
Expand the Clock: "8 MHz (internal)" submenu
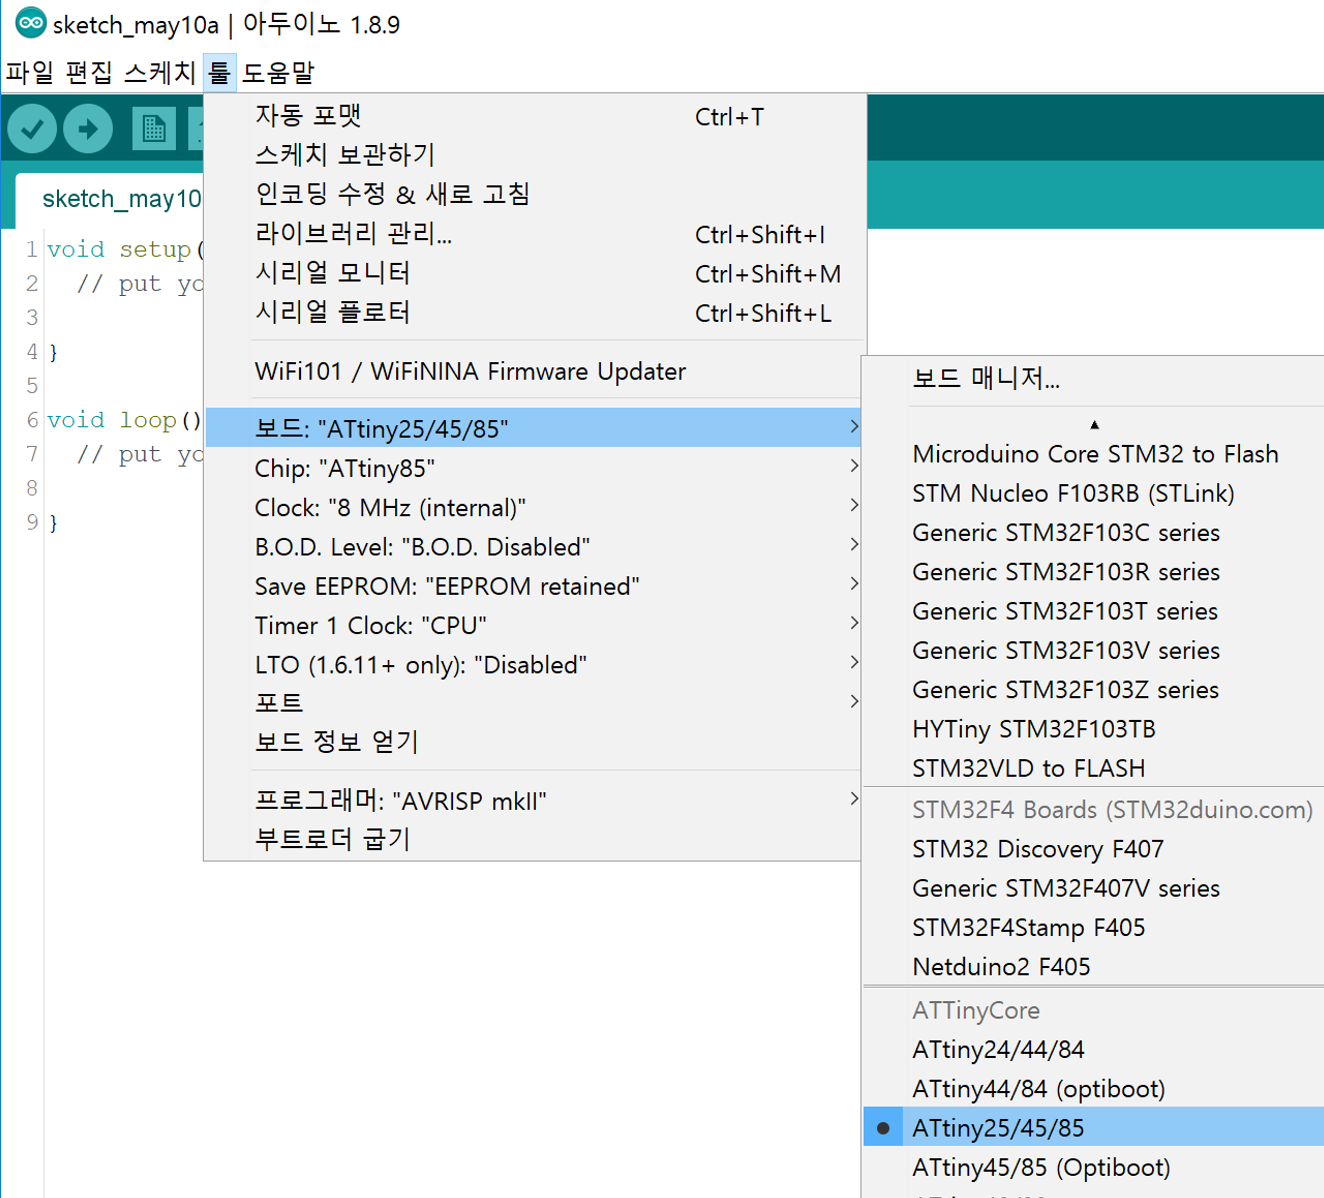(534, 507)
